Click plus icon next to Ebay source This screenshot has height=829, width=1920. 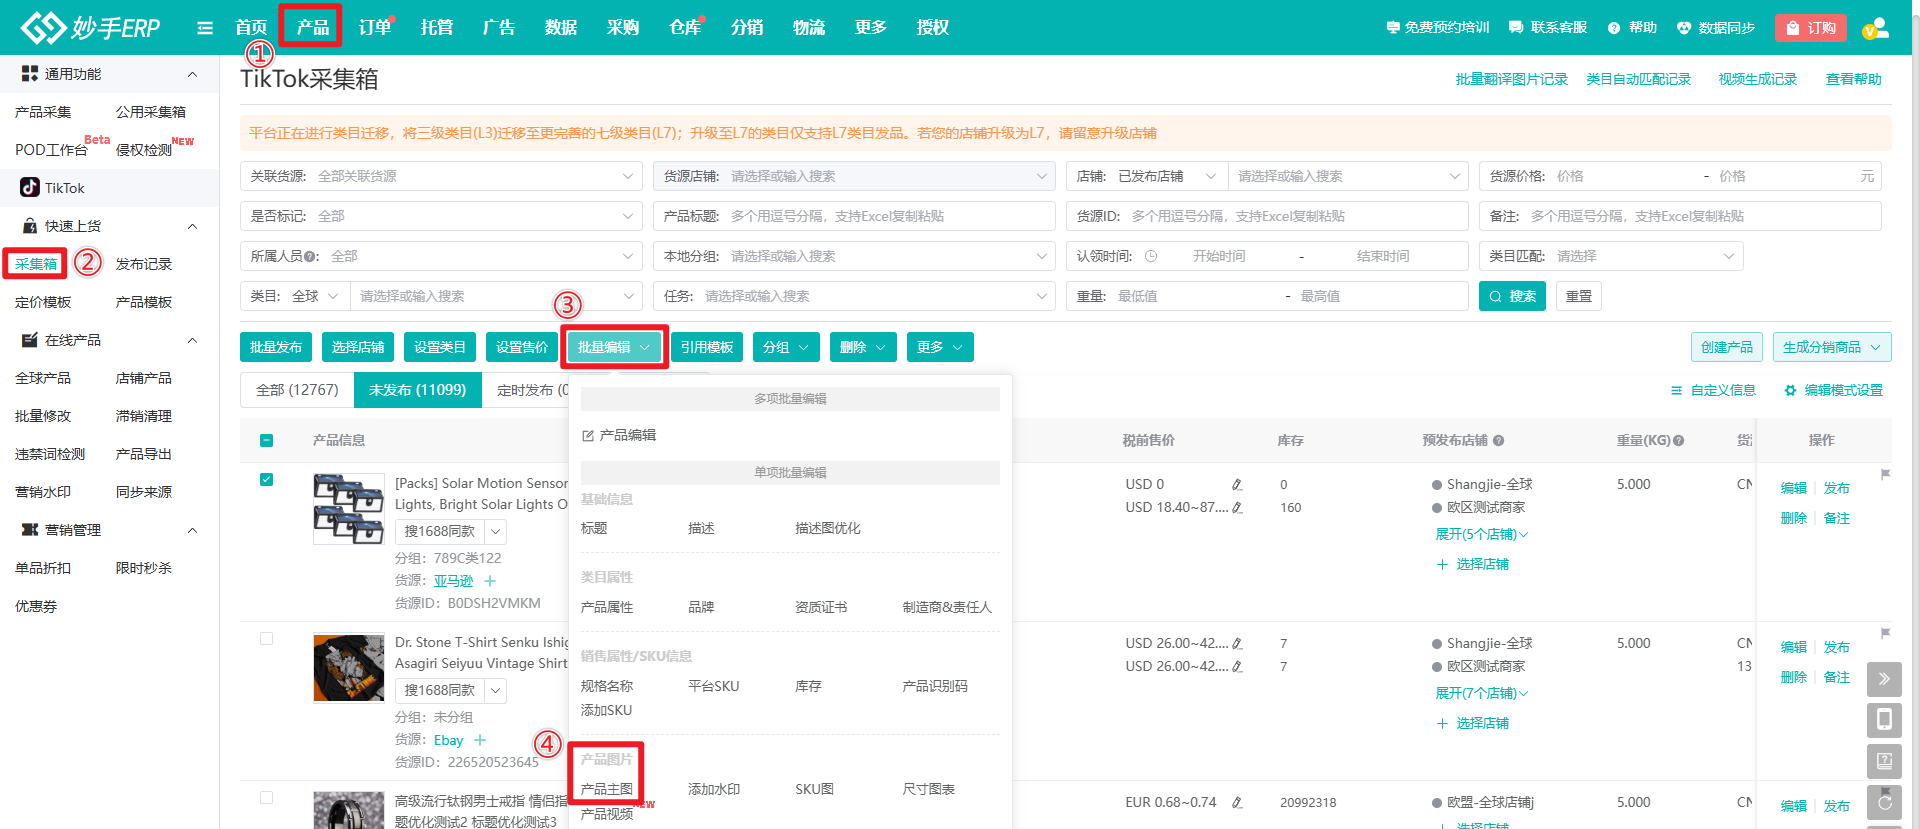pyautogui.click(x=480, y=740)
